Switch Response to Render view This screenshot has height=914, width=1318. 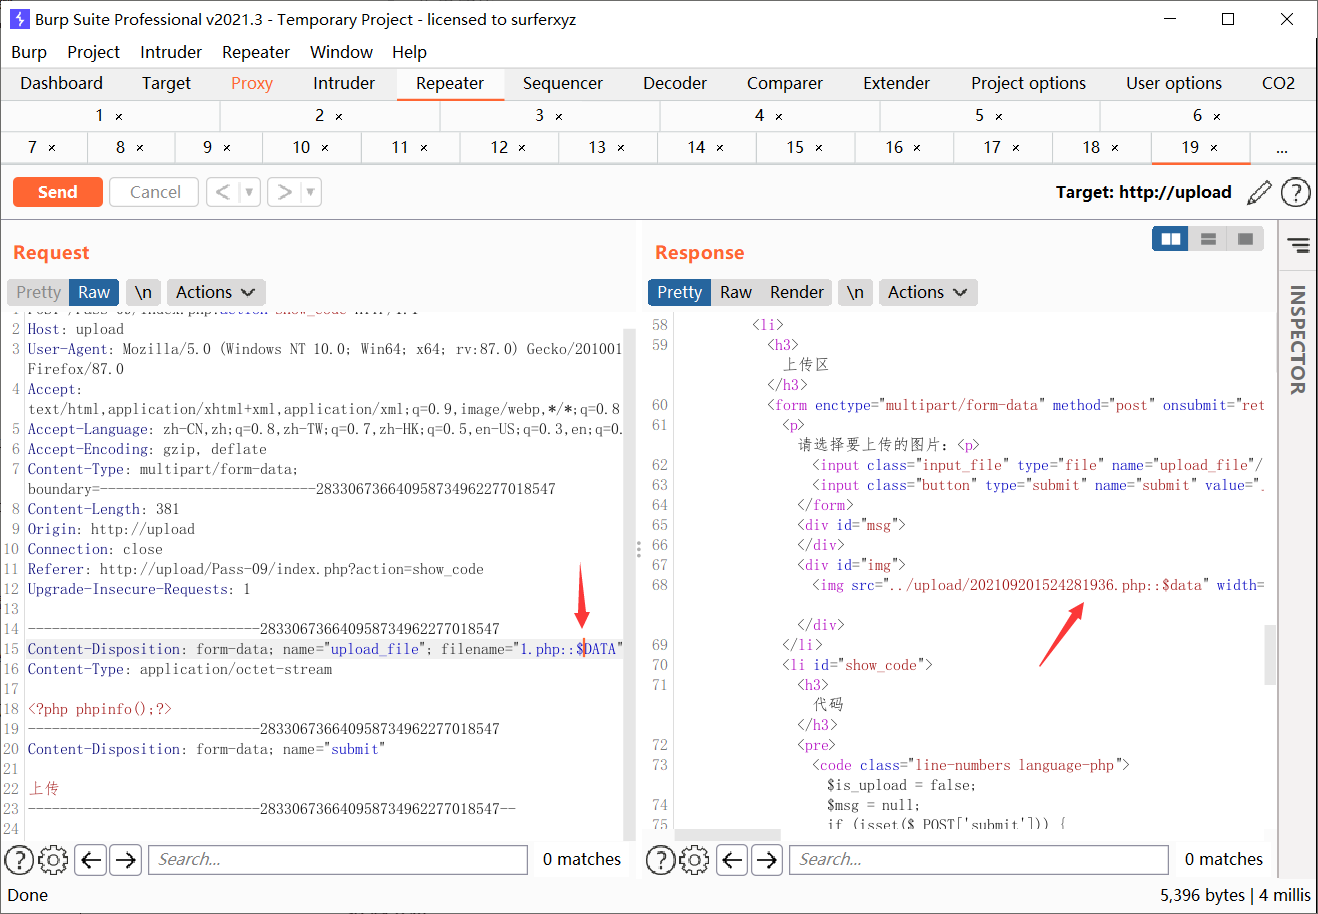[x=797, y=292]
